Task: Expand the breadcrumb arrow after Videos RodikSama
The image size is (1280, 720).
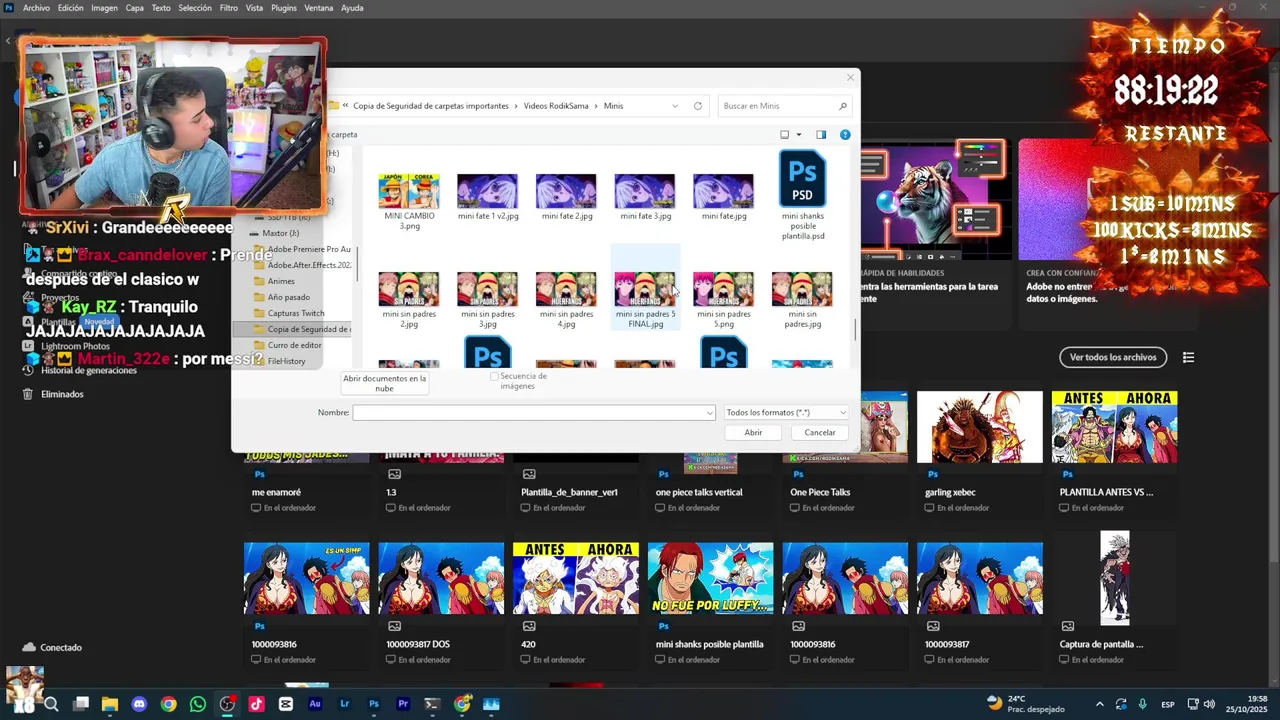Action: [x=596, y=106]
